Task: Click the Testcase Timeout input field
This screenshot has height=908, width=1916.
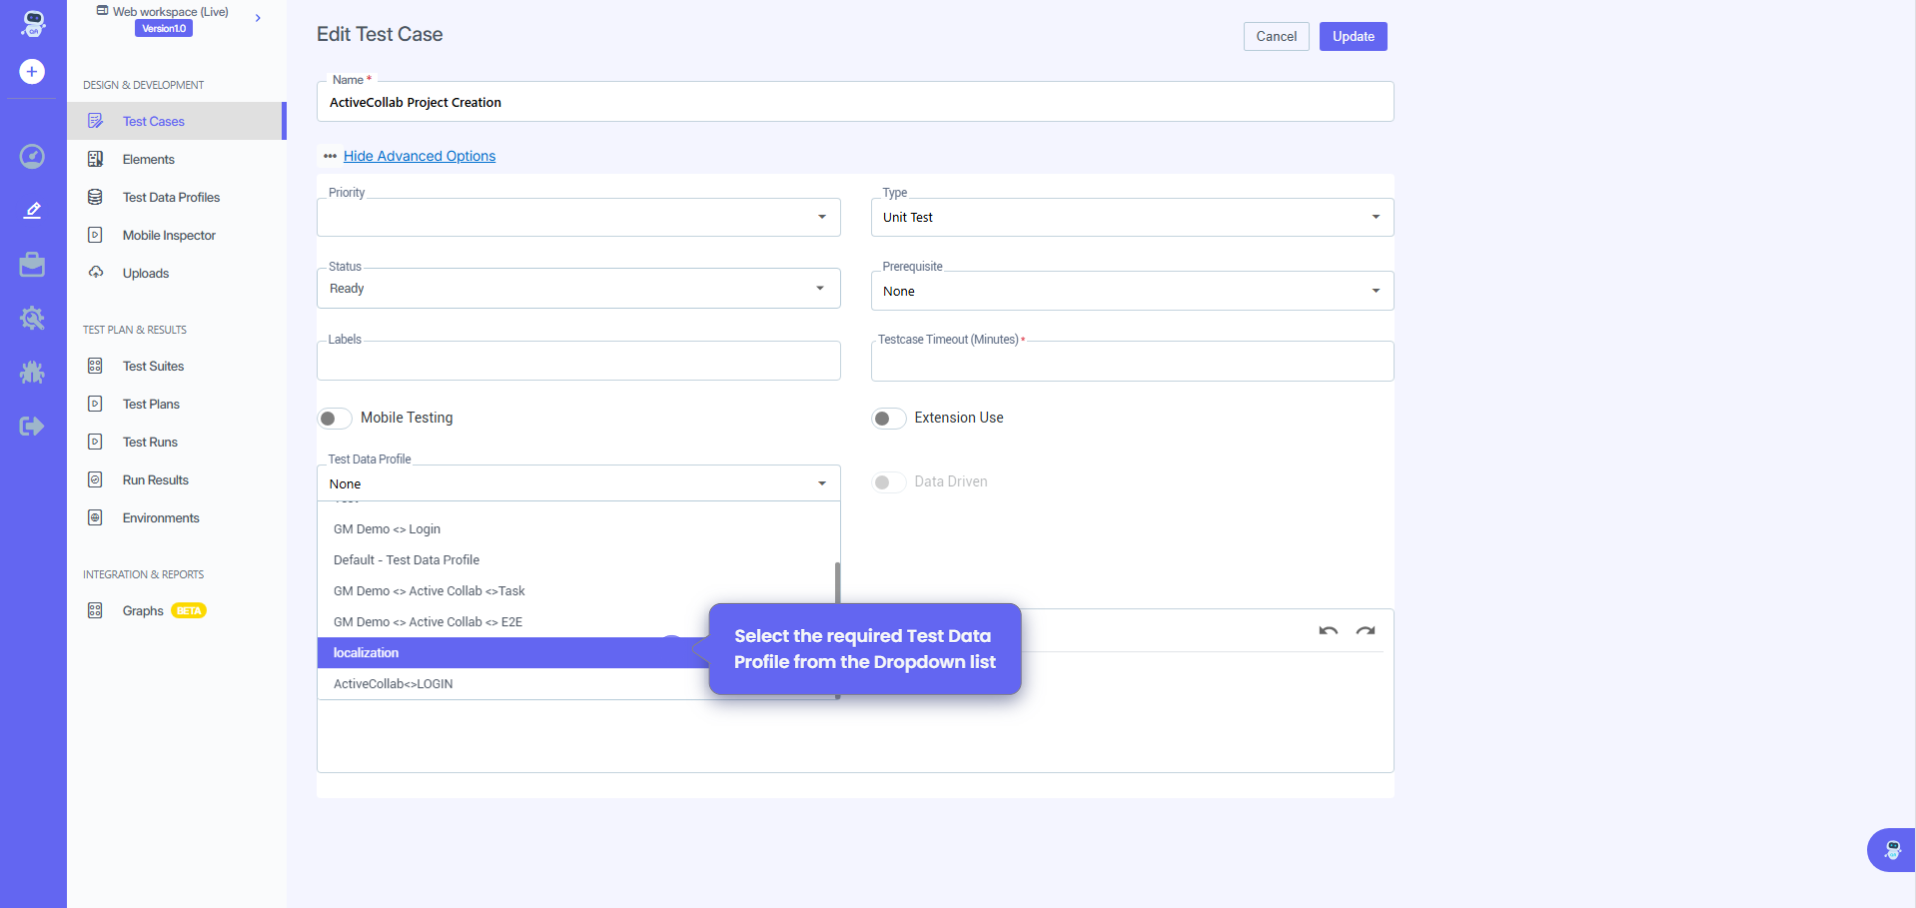Action: coord(1131,362)
